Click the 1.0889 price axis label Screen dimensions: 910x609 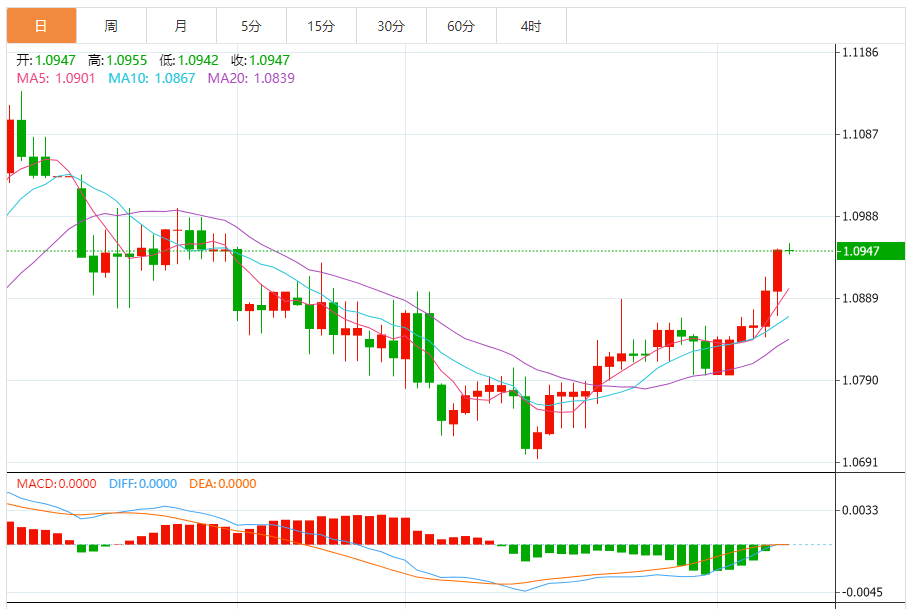[x=860, y=298]
